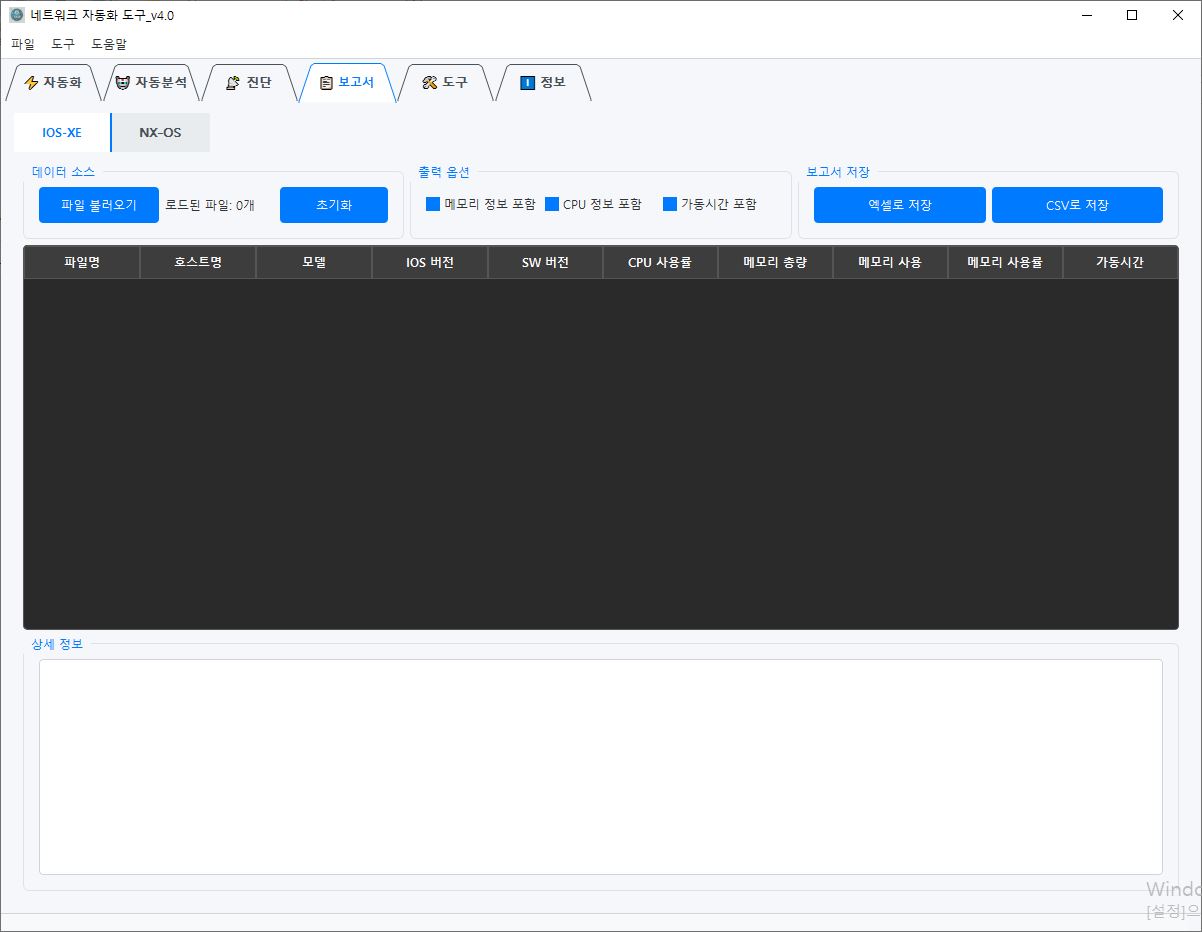Switch to the NX-OS sub-tab

160,132
